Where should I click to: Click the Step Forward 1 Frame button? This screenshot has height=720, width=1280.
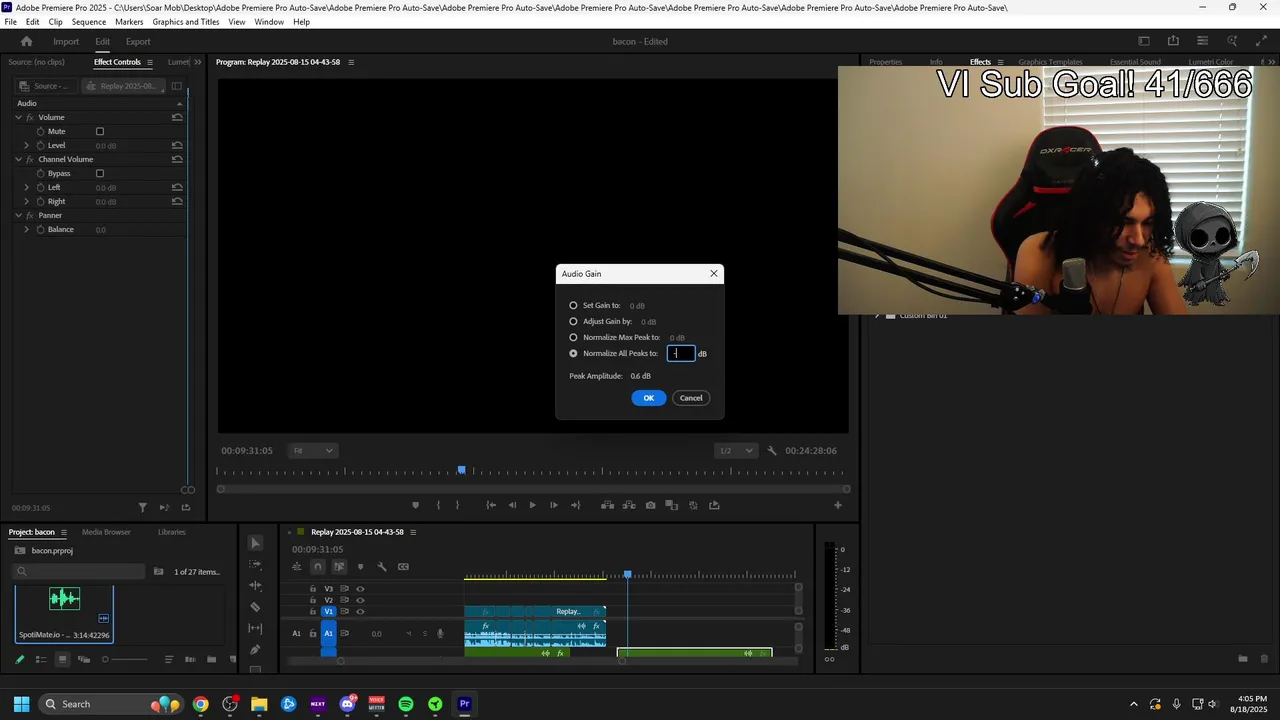[553, 505]
